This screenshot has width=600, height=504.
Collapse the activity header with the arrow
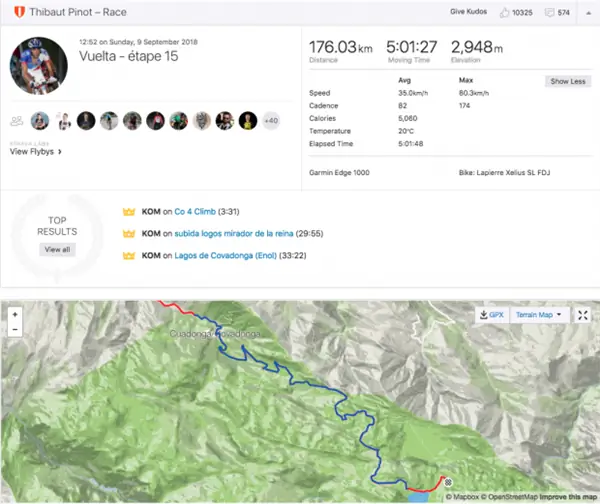(588, 13)
